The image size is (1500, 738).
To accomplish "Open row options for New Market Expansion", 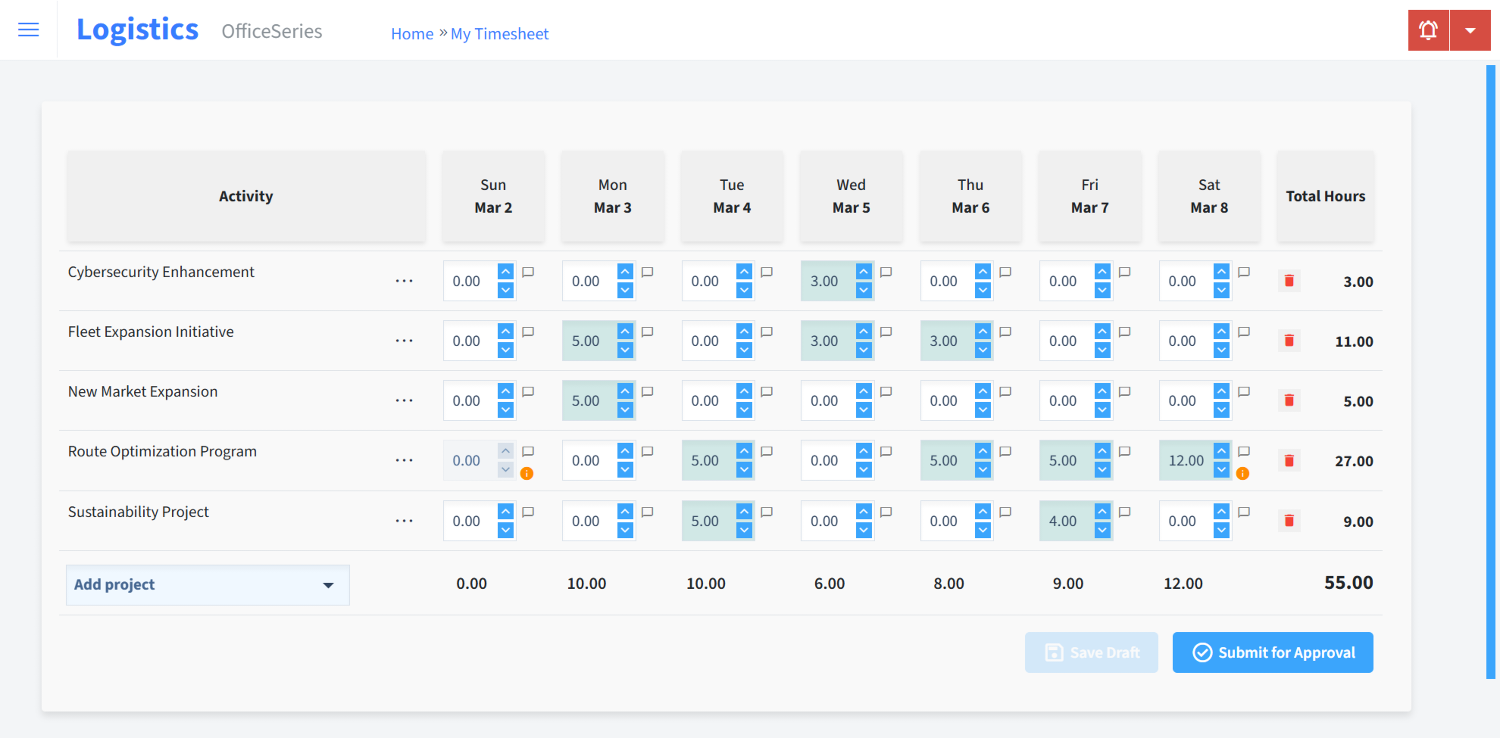I will (404, 400).
